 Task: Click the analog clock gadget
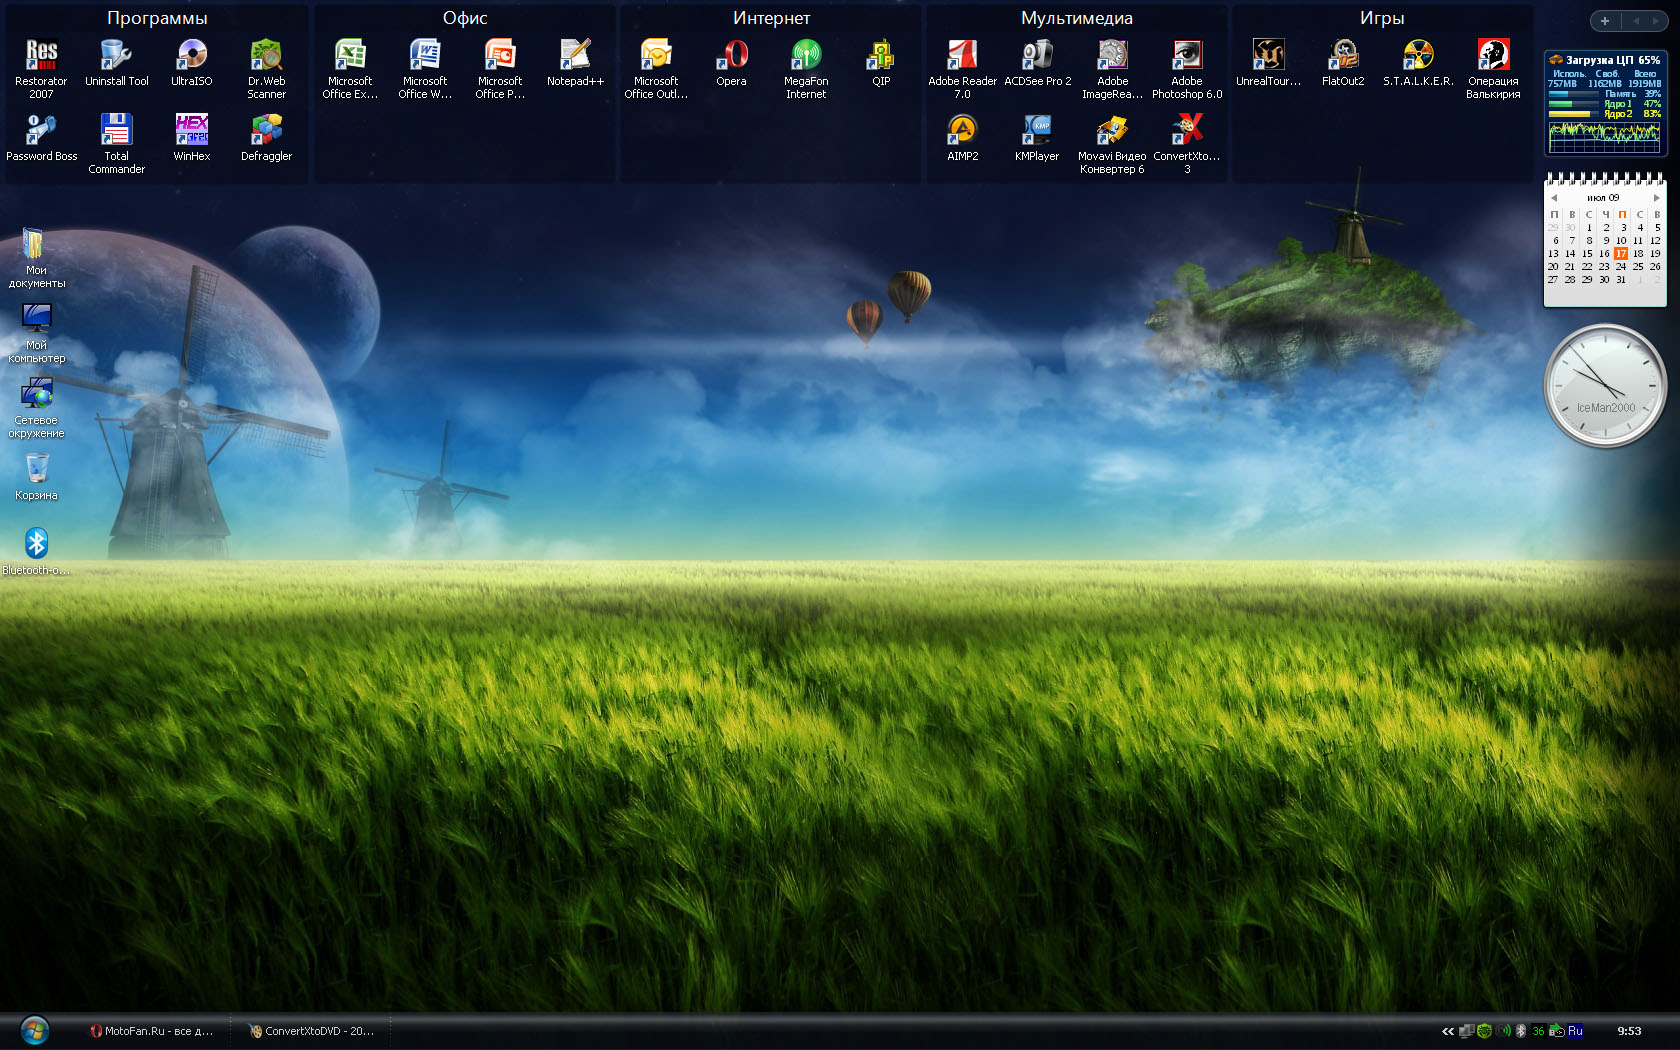point(1605,385)
